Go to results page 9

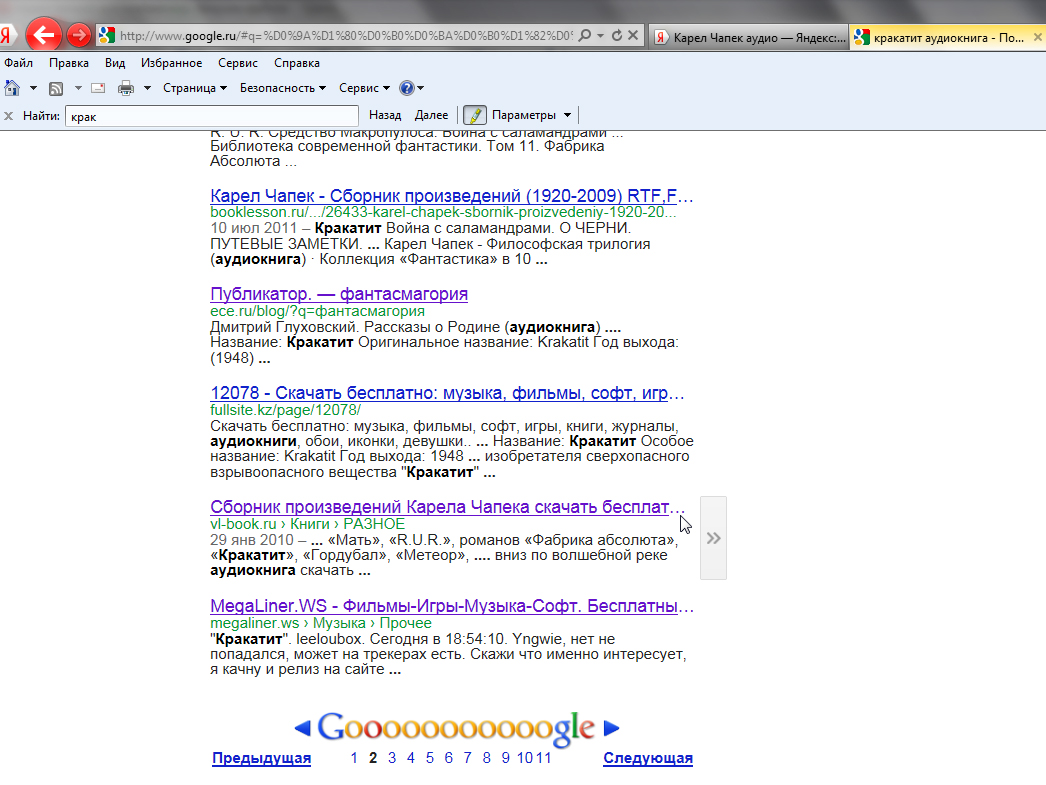coord(506,758)
